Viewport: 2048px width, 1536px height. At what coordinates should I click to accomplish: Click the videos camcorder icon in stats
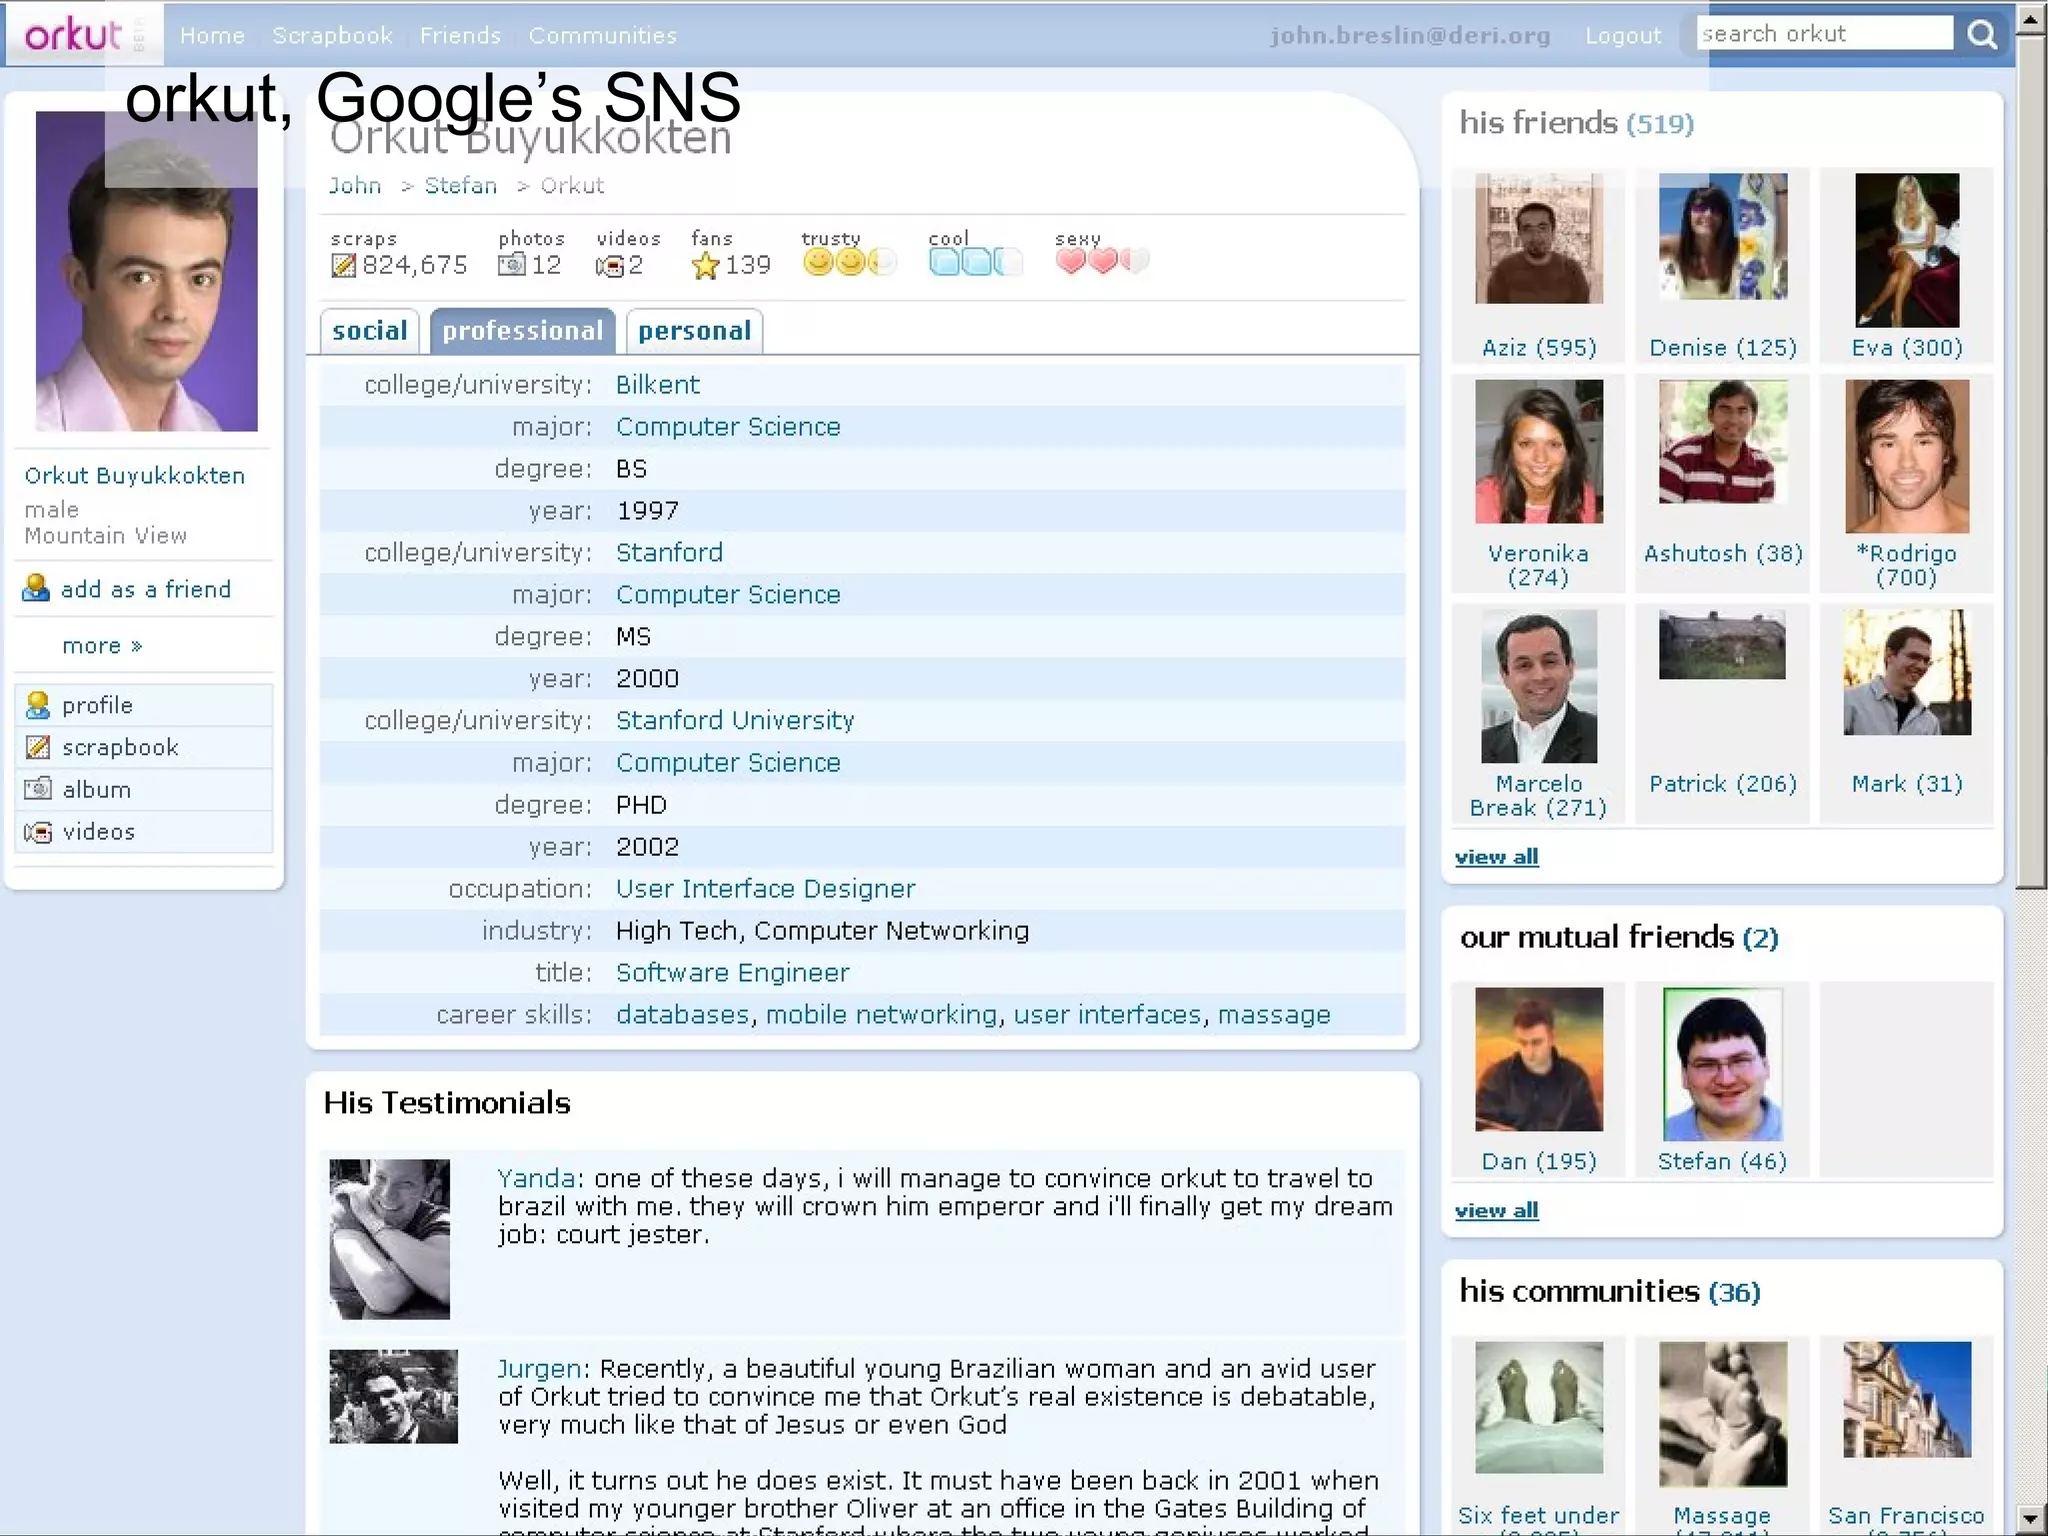610,266
